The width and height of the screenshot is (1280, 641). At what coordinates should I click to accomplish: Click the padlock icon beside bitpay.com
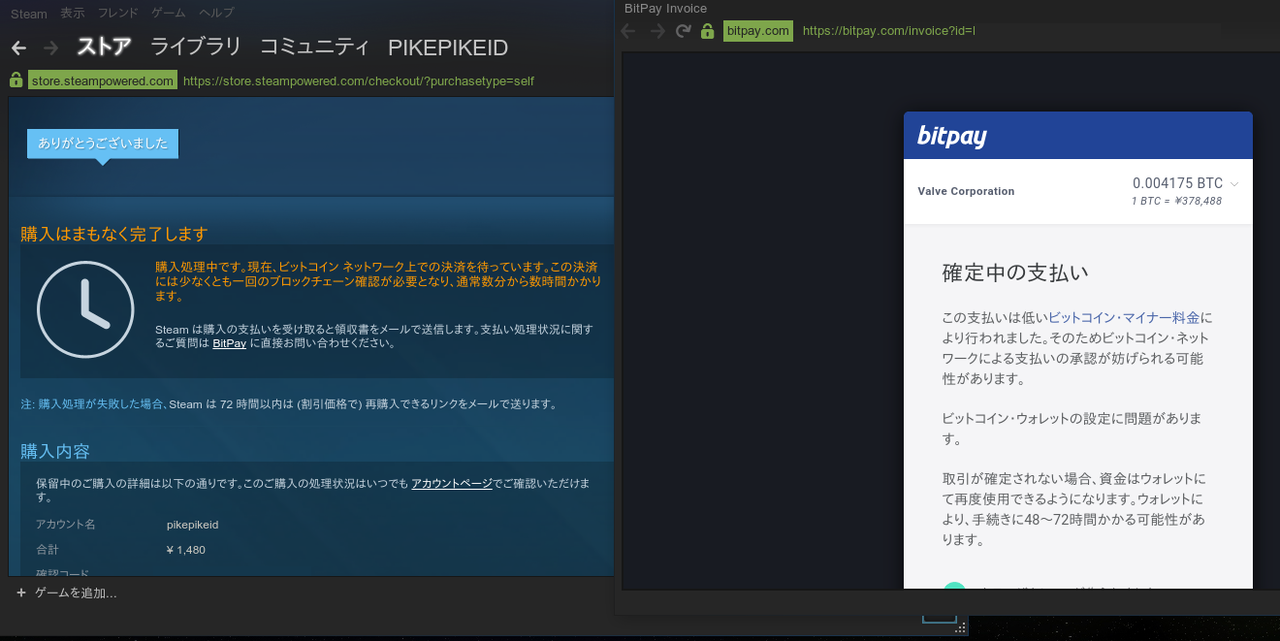pos(710,31)
